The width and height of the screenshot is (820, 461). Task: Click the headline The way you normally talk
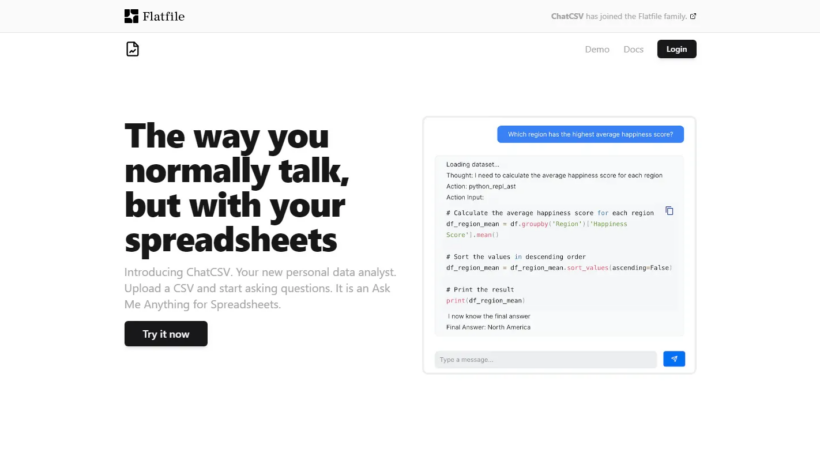click(237, 187)
